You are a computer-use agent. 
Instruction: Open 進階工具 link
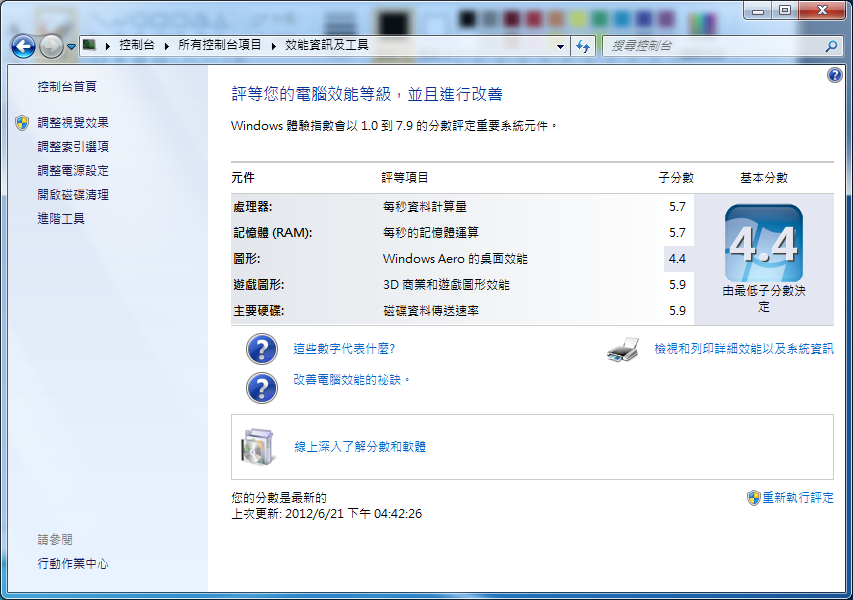[61, 219]
